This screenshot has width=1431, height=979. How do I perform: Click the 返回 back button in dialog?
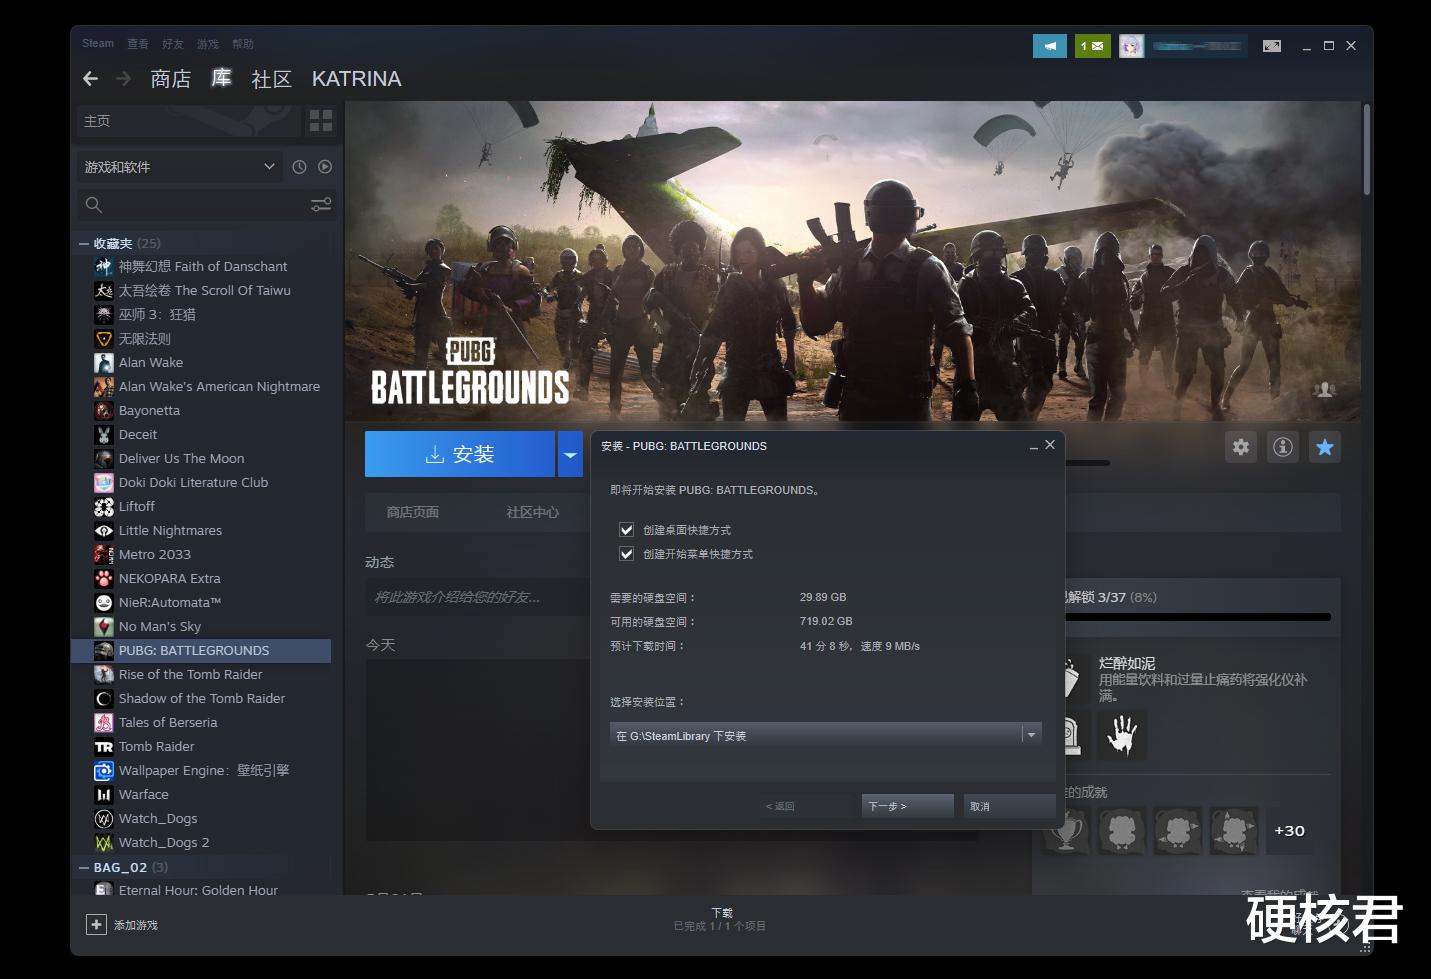[x=806, y=806]
